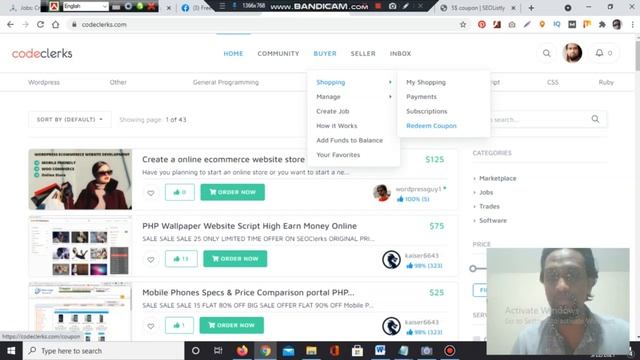Open the Extensions puzzle icon
Image resolution: width=640 pixels, height=360 pixels.
[602, 24]
